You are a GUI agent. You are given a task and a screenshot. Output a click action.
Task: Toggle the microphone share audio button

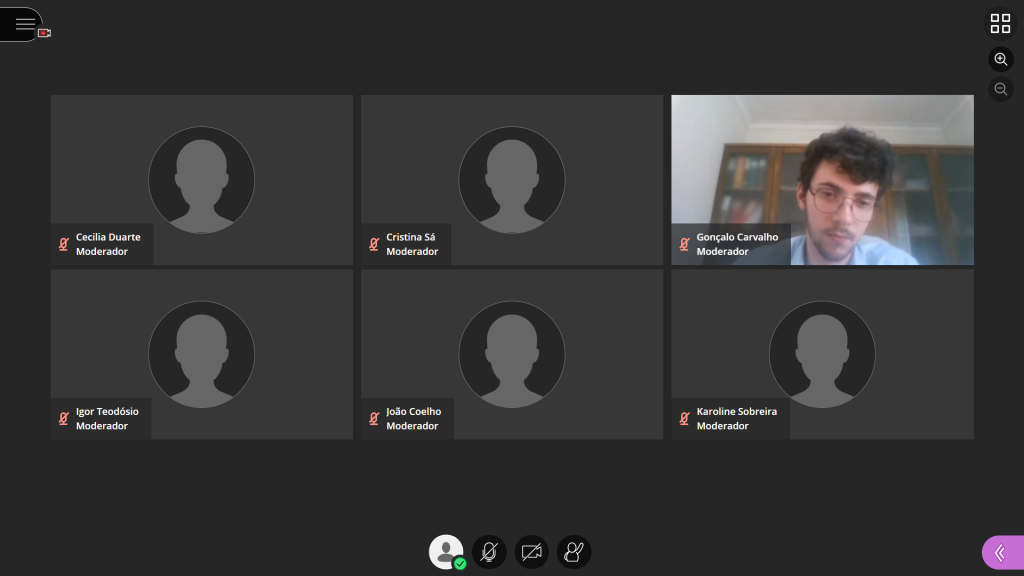489,551
